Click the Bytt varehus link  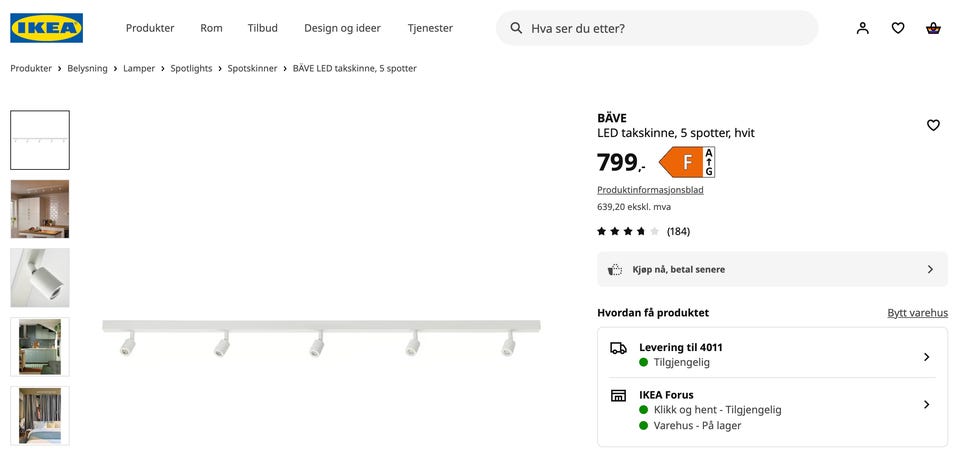coord(918,313)
